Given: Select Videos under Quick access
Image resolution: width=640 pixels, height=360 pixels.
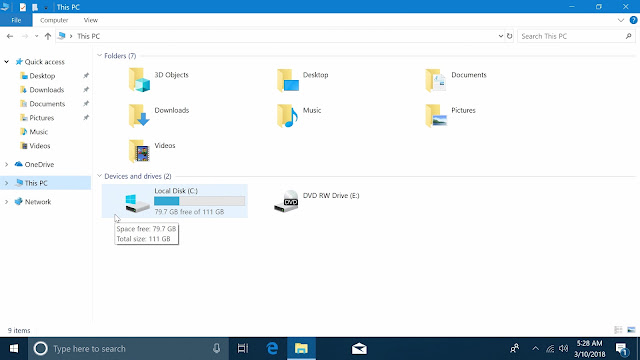Looking at the screenshot, I should [x=40, y=146].
